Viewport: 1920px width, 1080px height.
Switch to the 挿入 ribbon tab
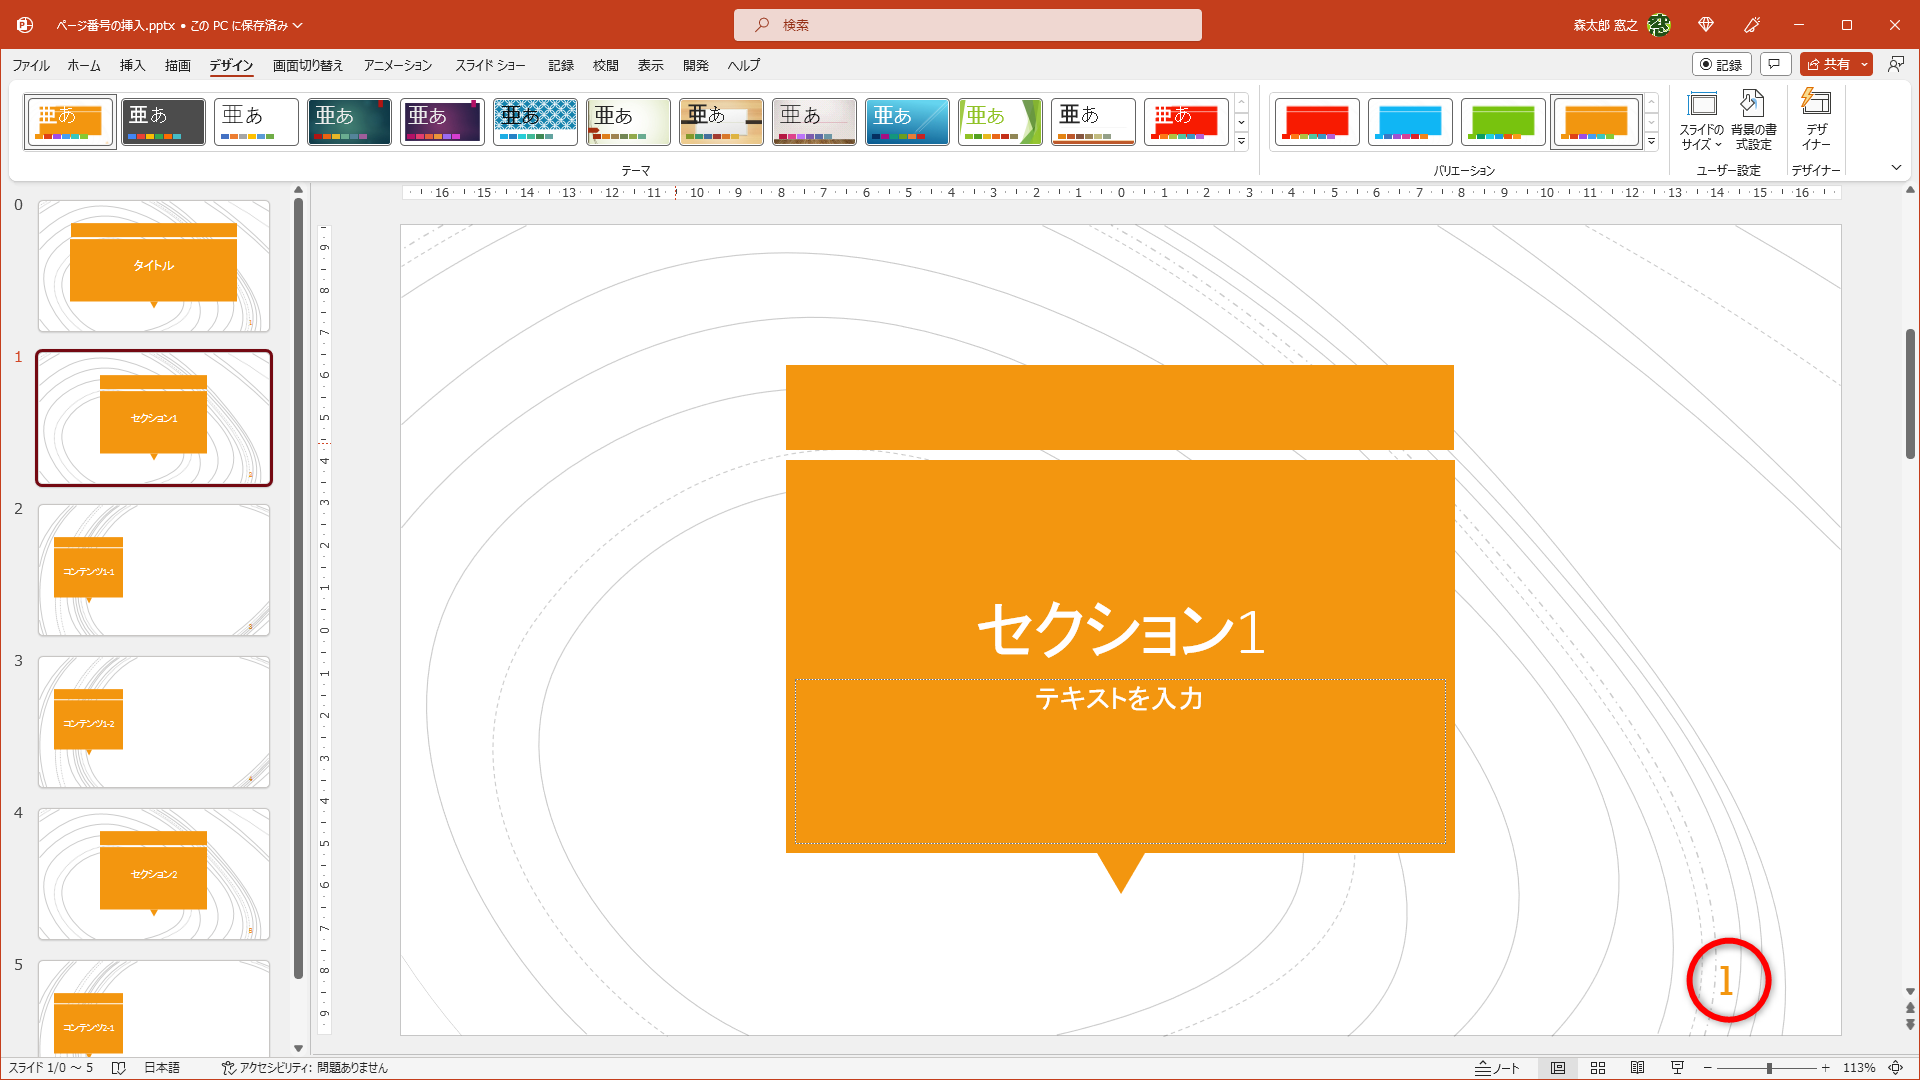tap(131, 65)
